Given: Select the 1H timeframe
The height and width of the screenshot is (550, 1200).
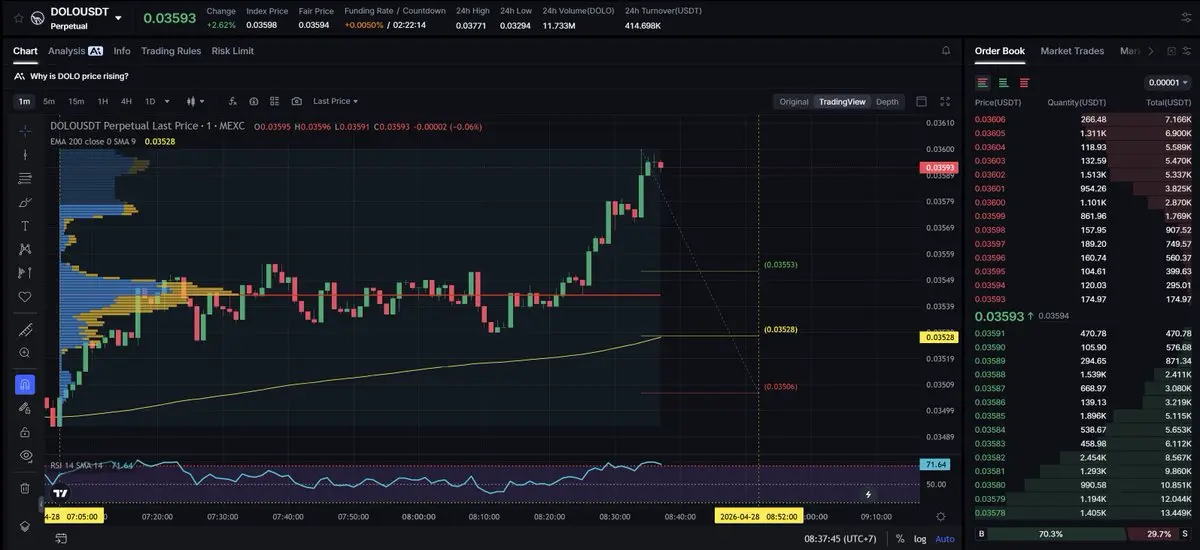Looking at the screenshot, I should pyautogui.click(x=102, y=101).
